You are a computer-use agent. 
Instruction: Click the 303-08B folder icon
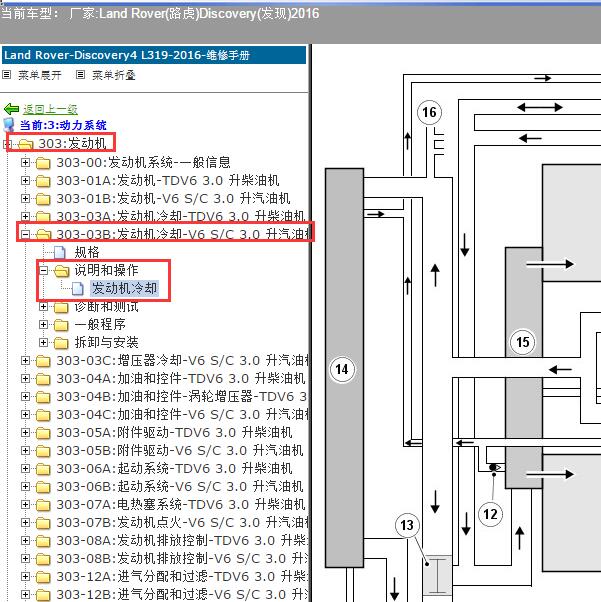(43, 559)
